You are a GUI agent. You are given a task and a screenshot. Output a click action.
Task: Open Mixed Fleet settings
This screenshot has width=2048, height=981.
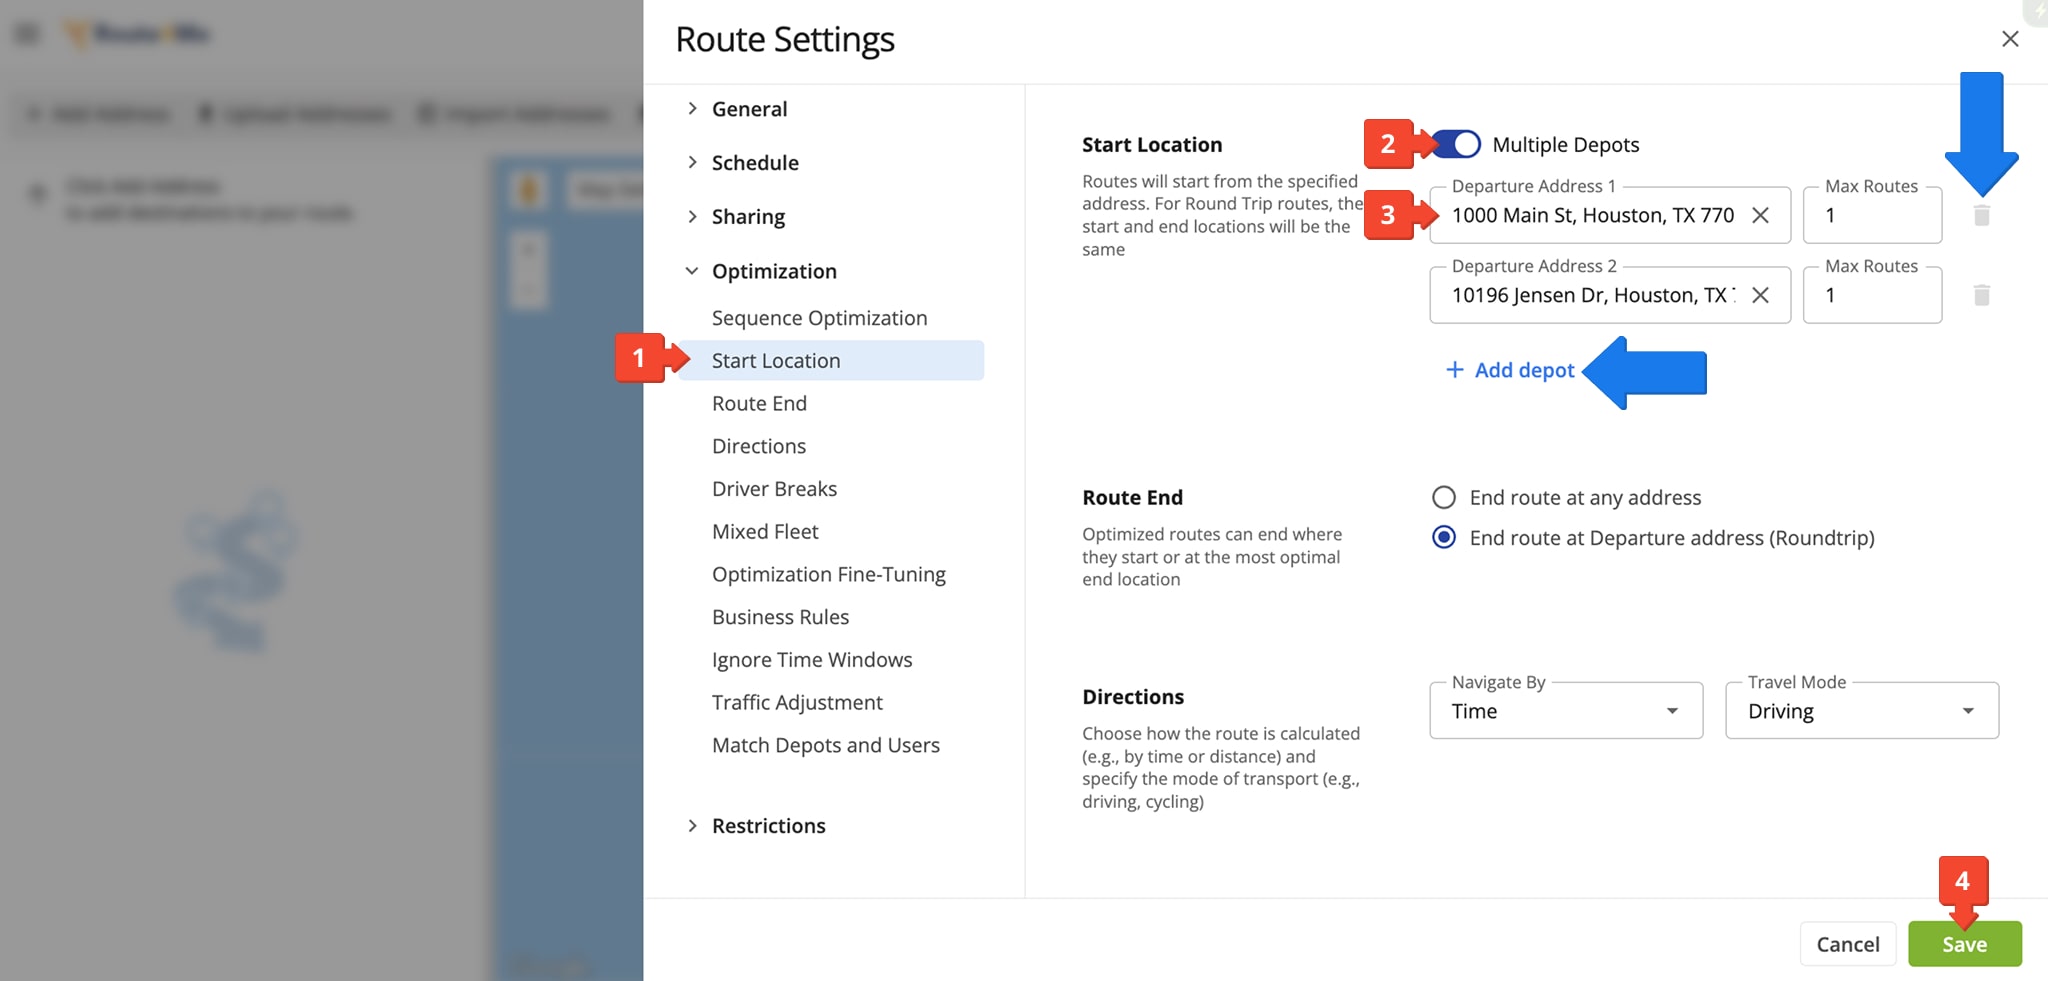click(x=765, y=532)
